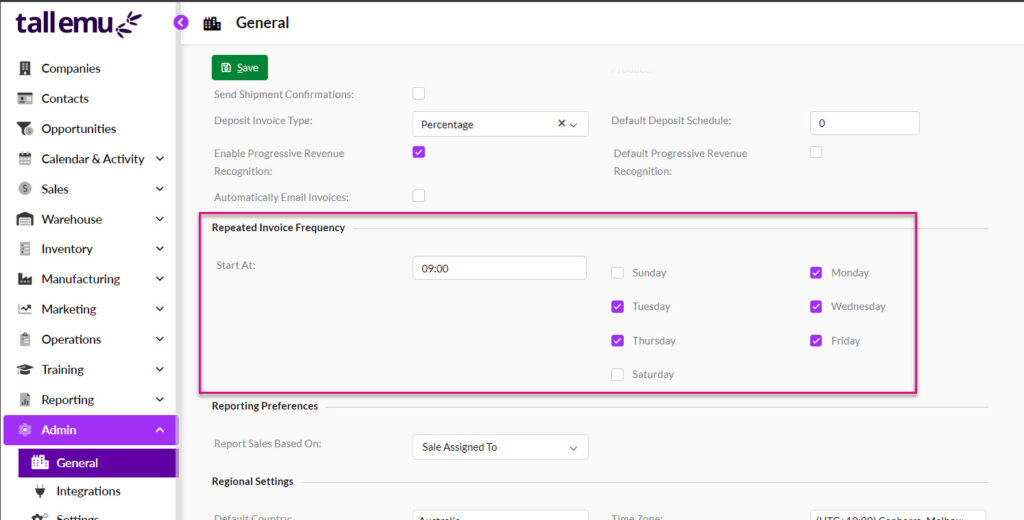Click the tall emu logo

click(x=78, y=24)
